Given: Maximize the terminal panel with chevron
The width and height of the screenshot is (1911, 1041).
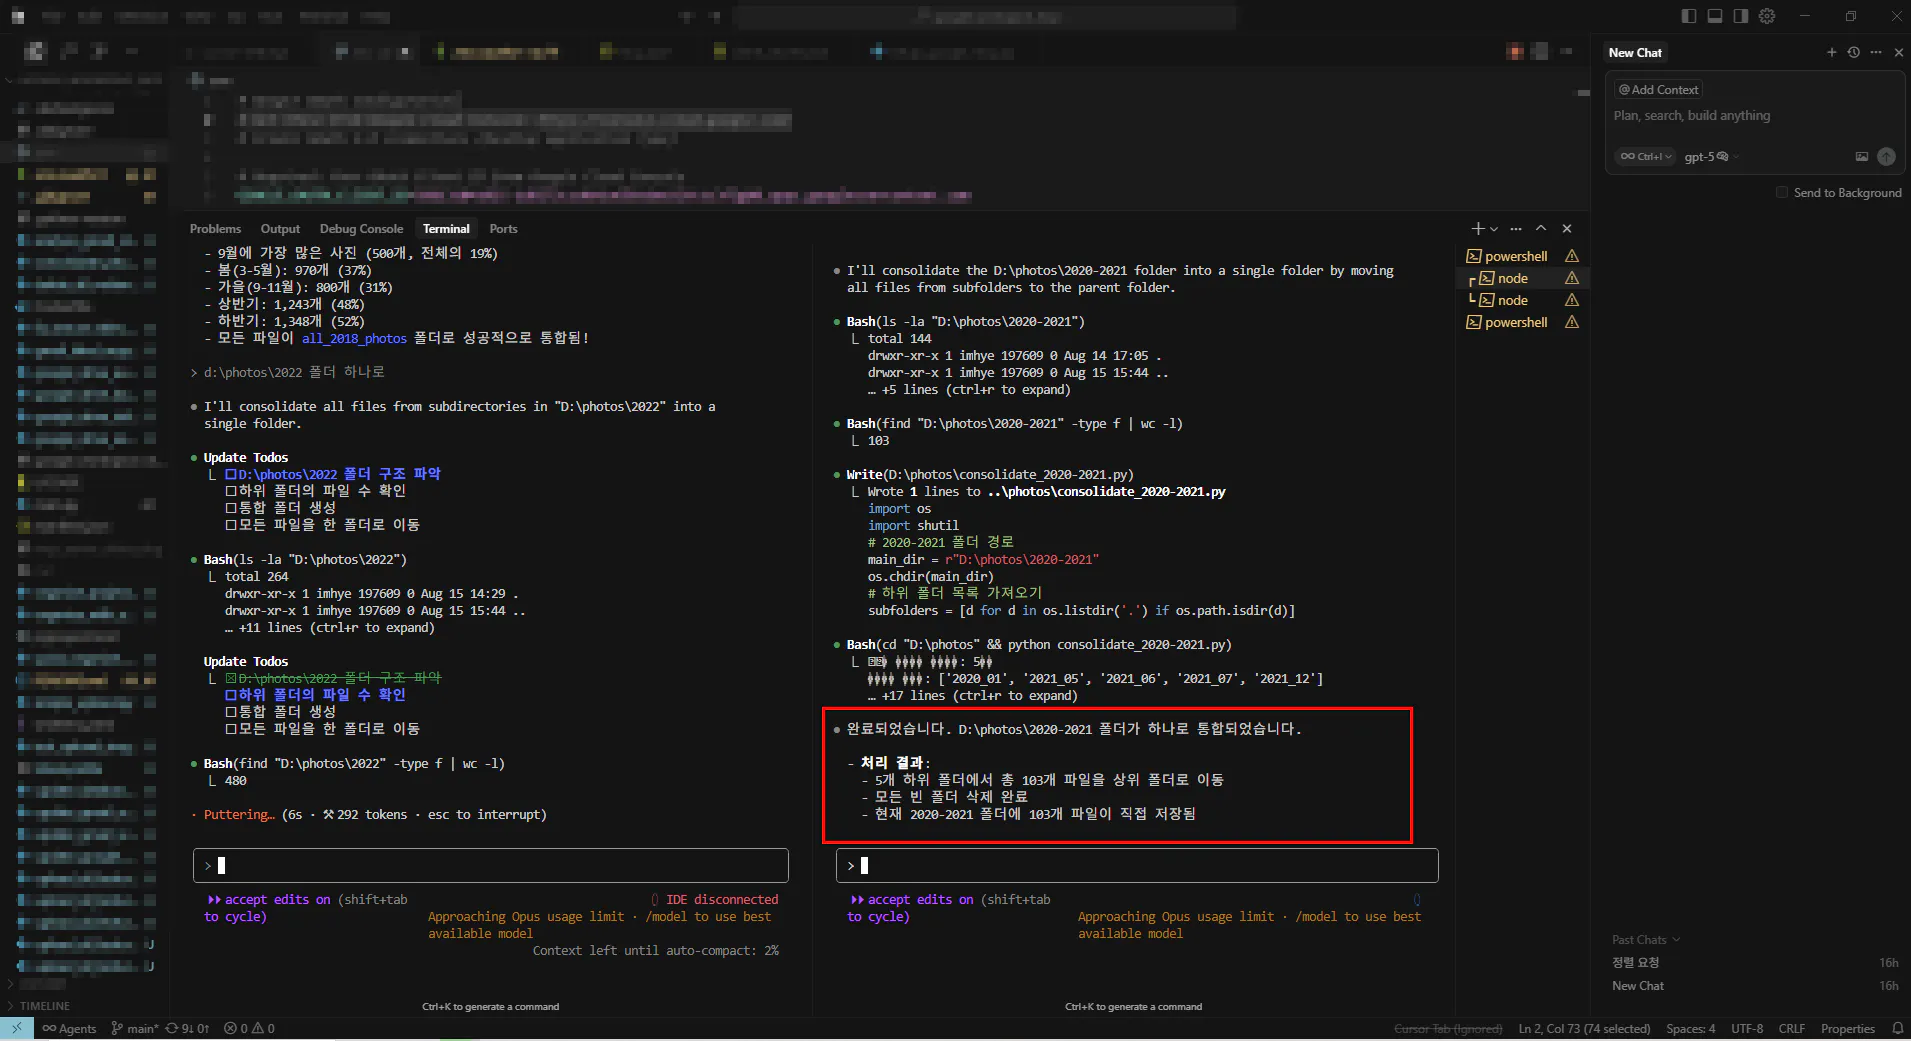Looking at the screenshot, I should (1541, 229).
